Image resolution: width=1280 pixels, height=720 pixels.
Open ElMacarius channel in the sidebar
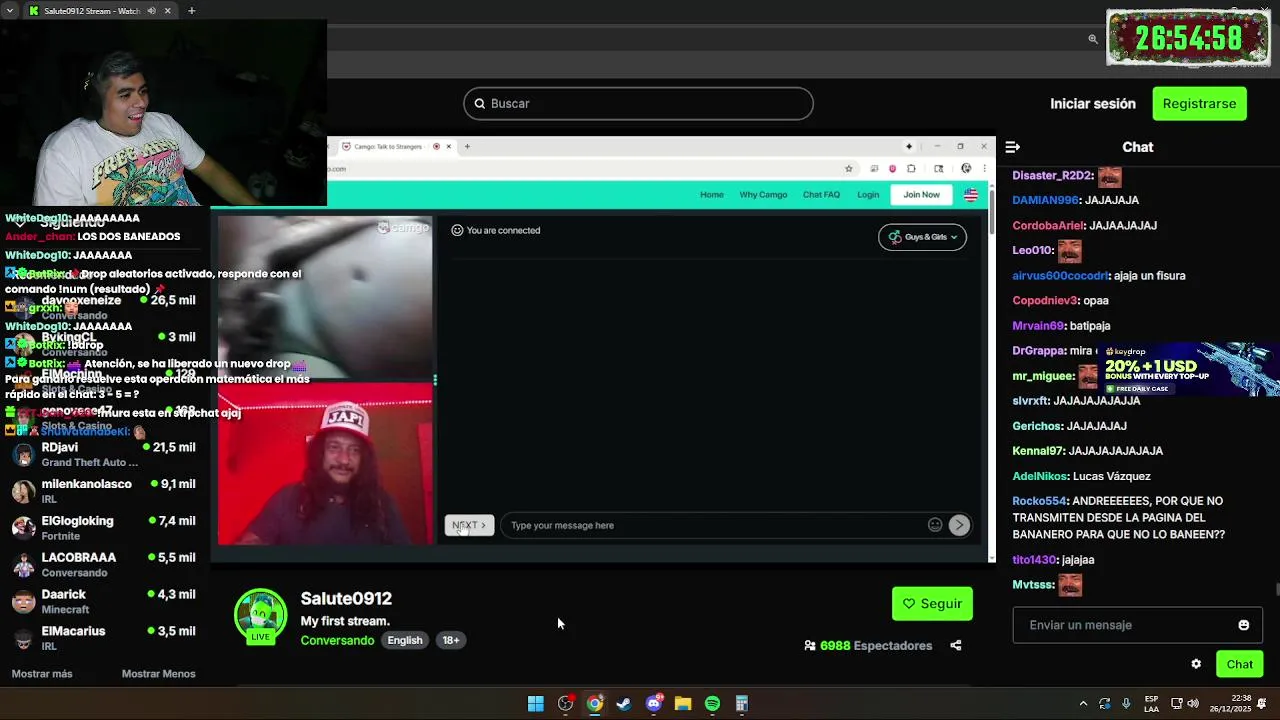[104, 638]
